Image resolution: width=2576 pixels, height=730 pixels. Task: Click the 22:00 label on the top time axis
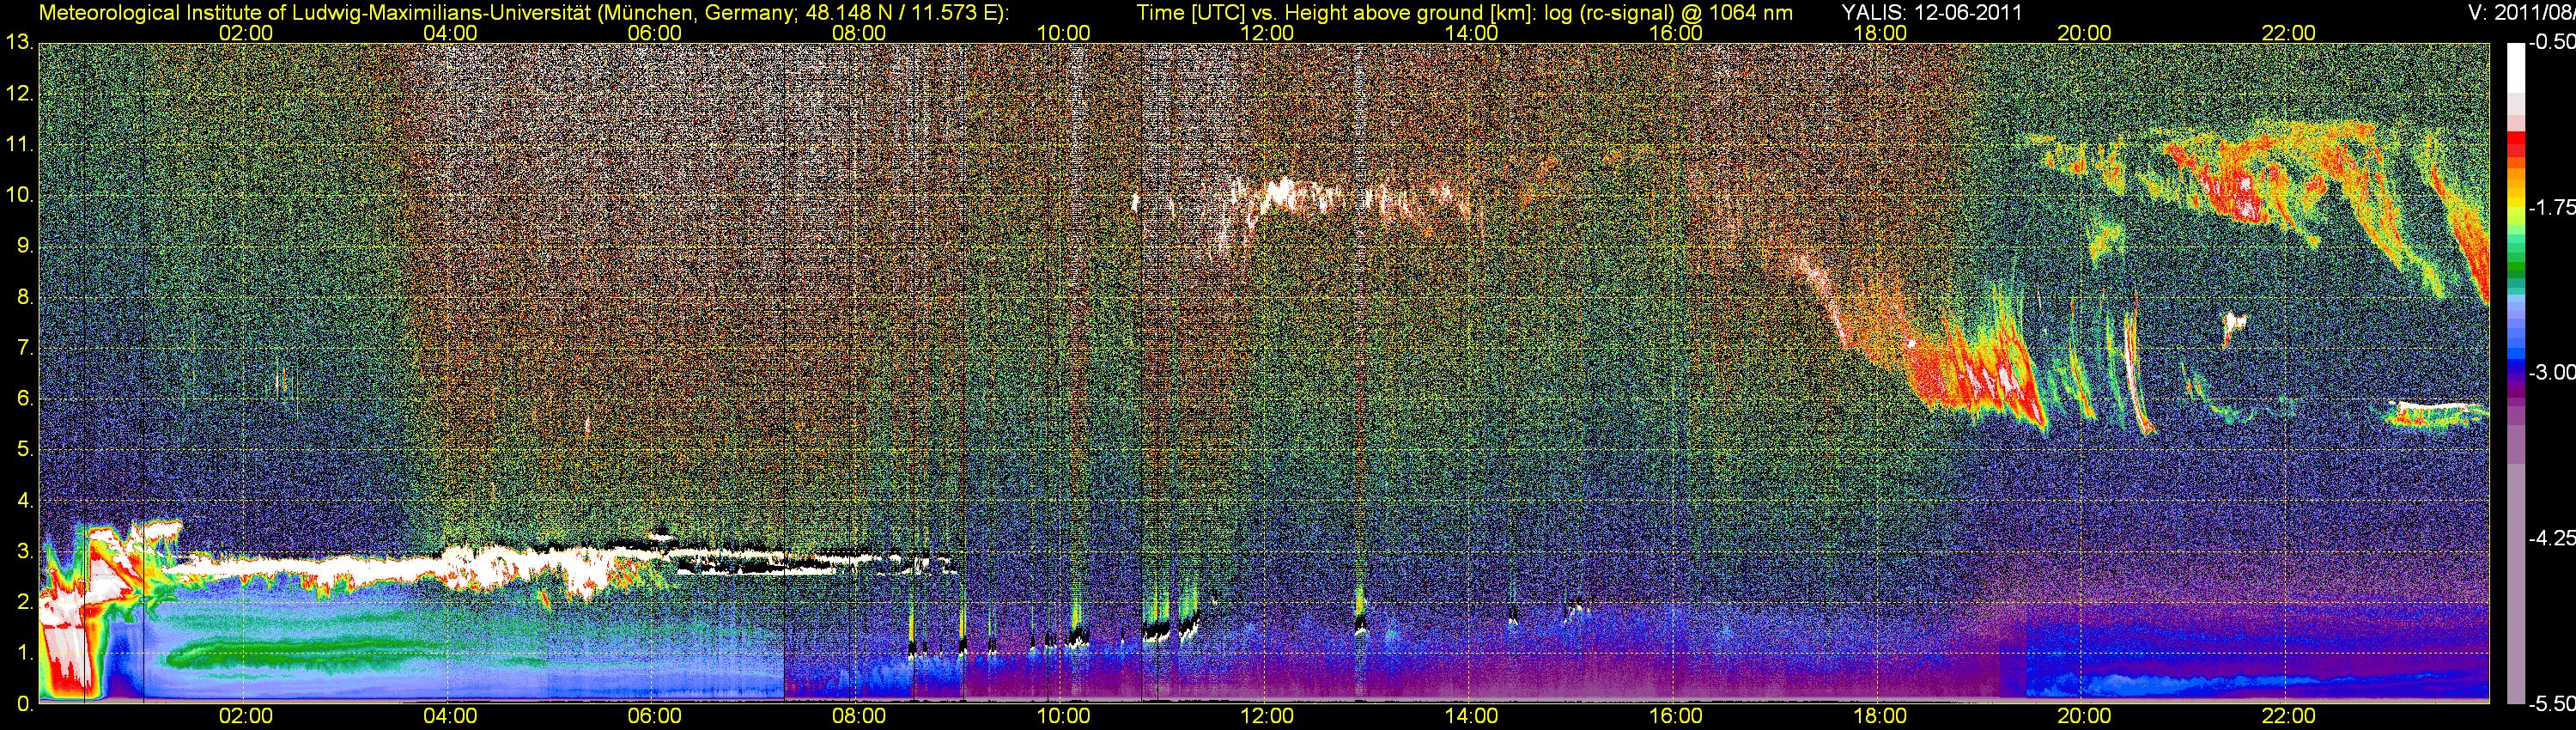click(x=2289, y=33)
